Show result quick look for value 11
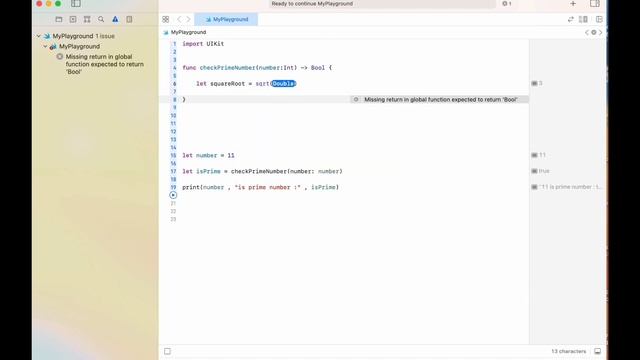The image size is (640, 360). point(534,155)
